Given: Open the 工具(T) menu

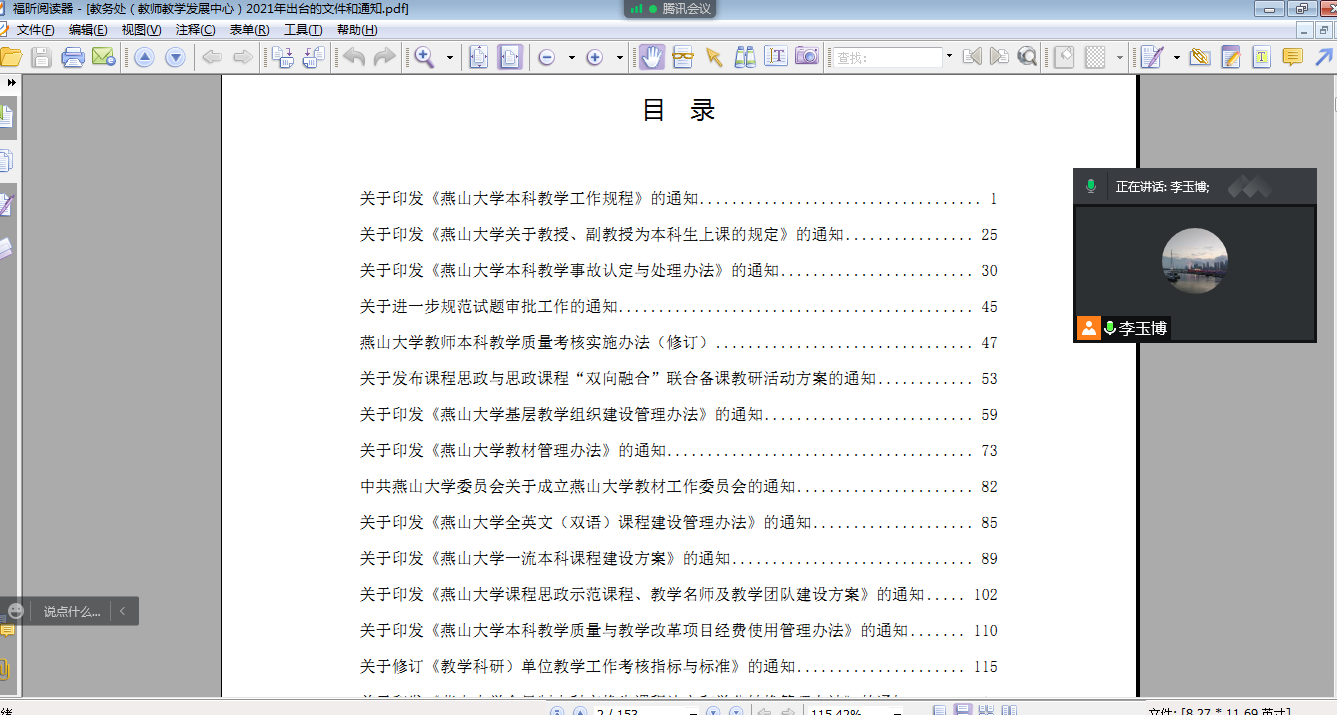Looking at the screenshot, I should pyautogui.click(x=302, y=30).
